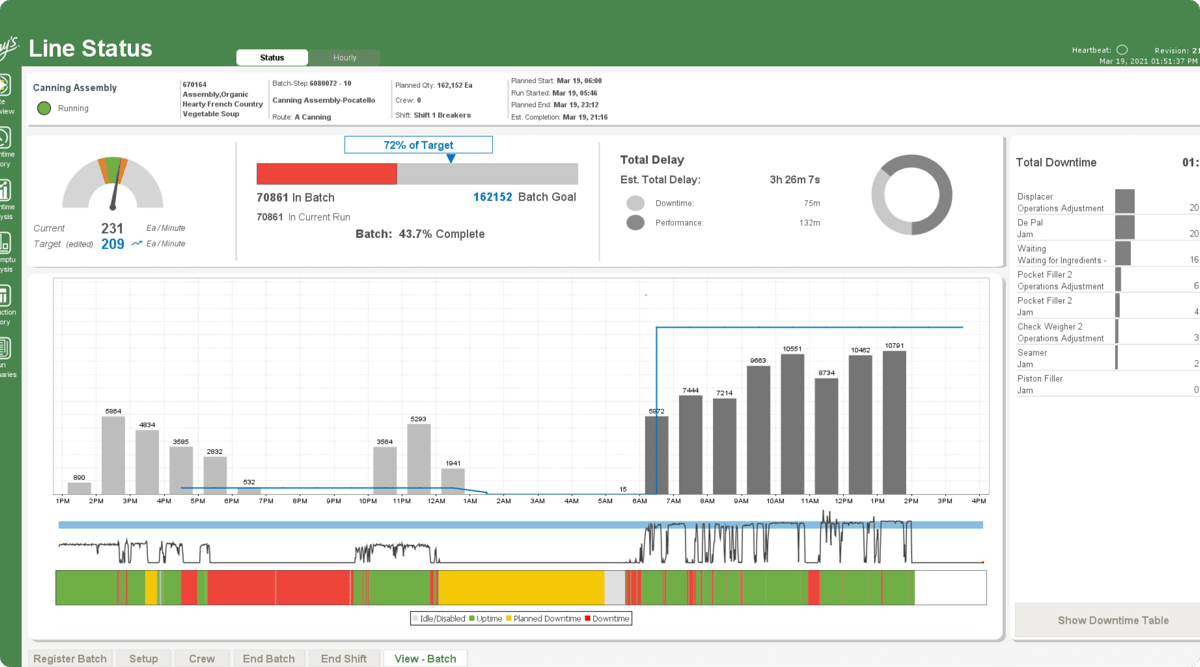Open the Run Summaries sidebar icon
Screen dimensions: 1200x667
[4, 348]
